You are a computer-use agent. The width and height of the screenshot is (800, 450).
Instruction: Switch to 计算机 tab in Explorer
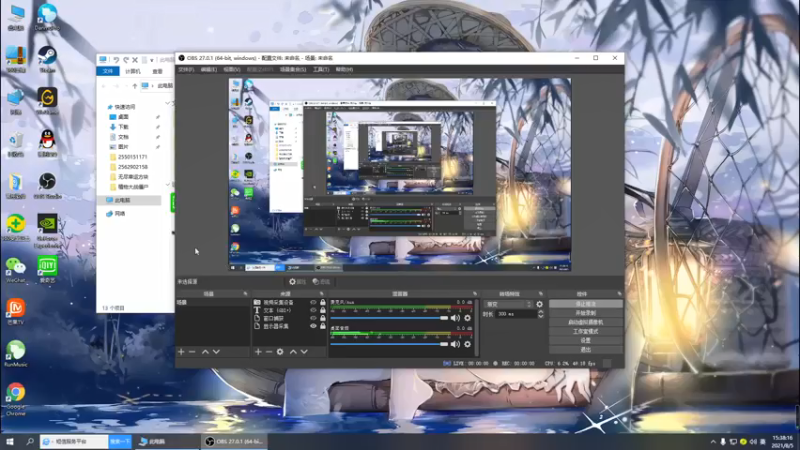[133, 71]
